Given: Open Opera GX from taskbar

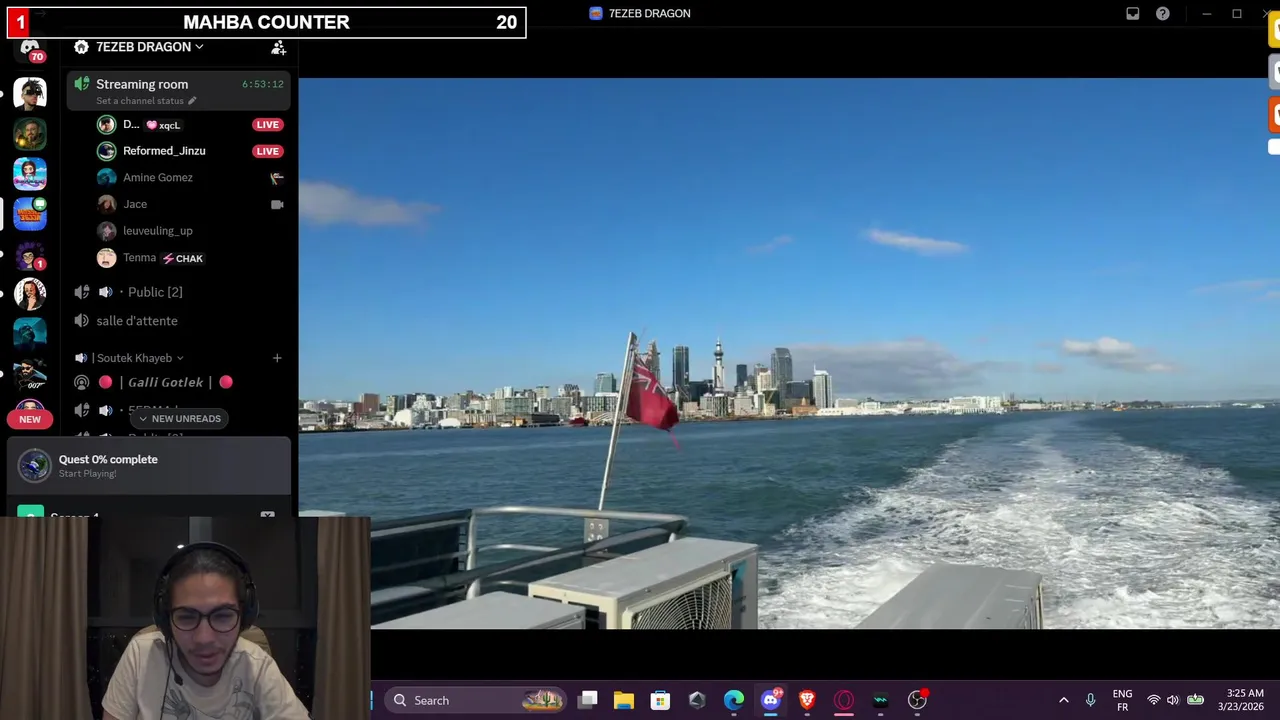Looking at the screenshot, I should [844, 700].
